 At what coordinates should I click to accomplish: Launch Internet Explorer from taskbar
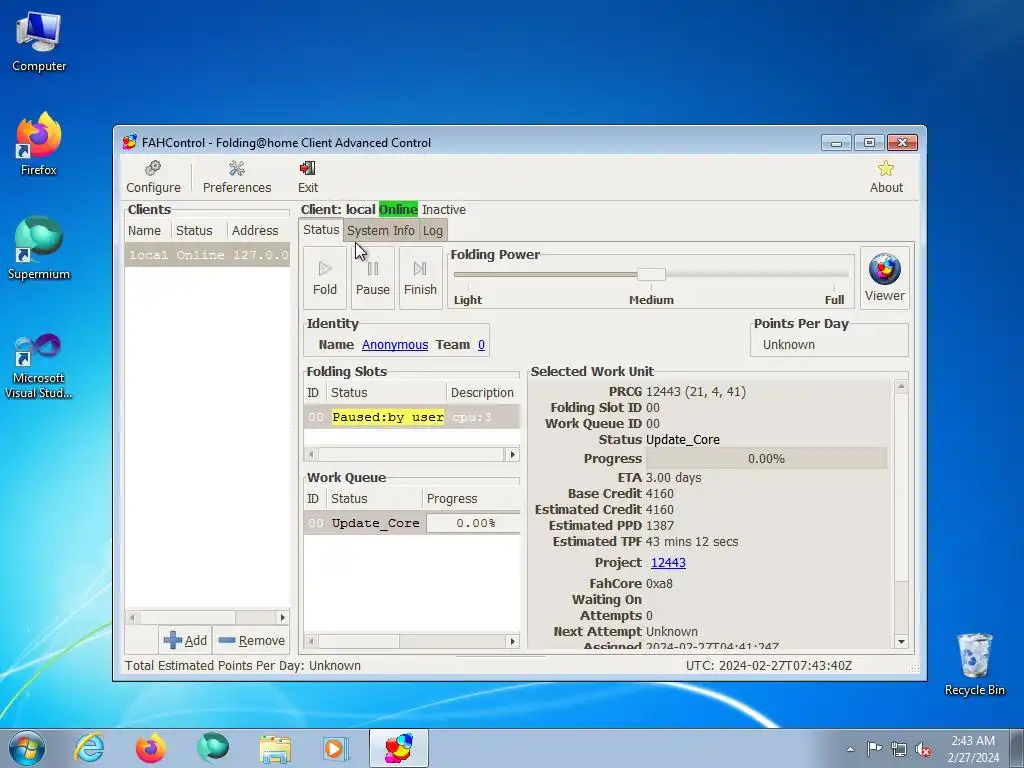pyautogui.click(x=89, y=748)
